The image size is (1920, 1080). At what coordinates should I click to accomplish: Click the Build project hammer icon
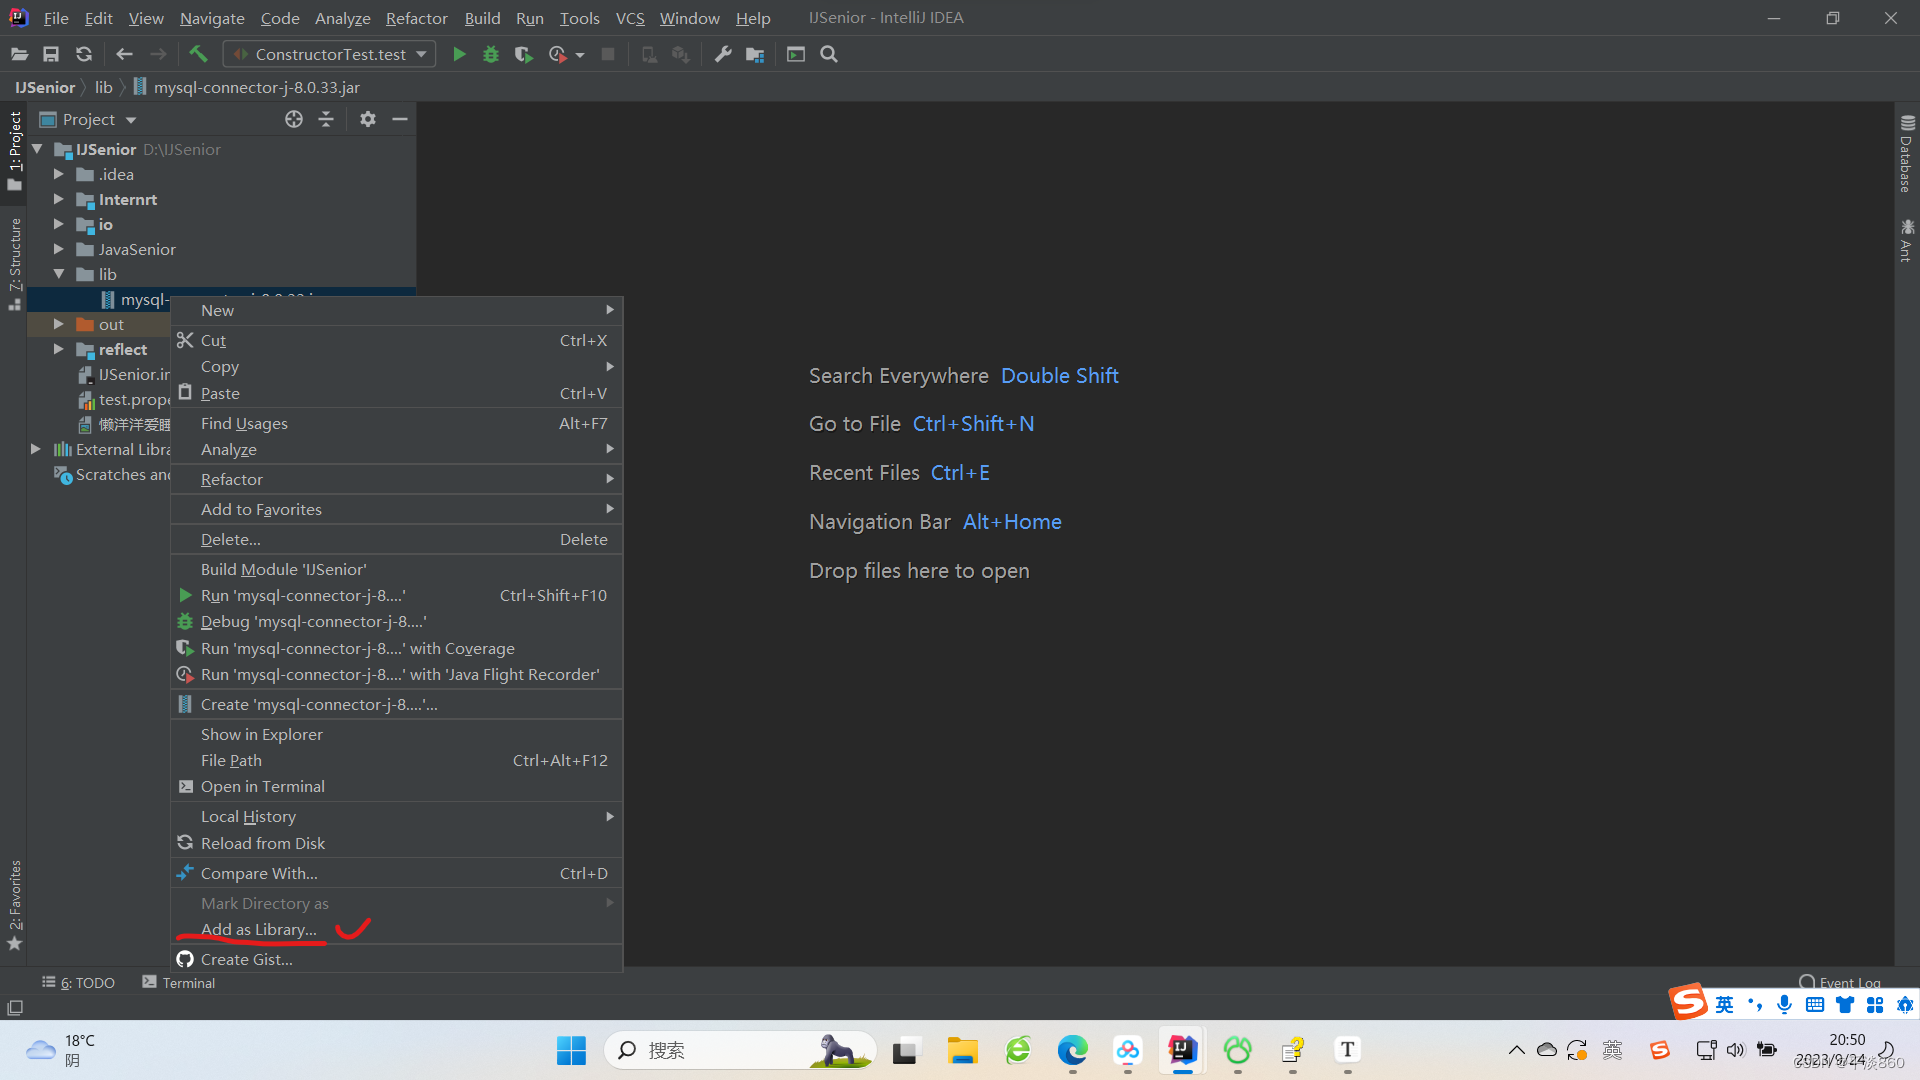[x=198, y=54]
